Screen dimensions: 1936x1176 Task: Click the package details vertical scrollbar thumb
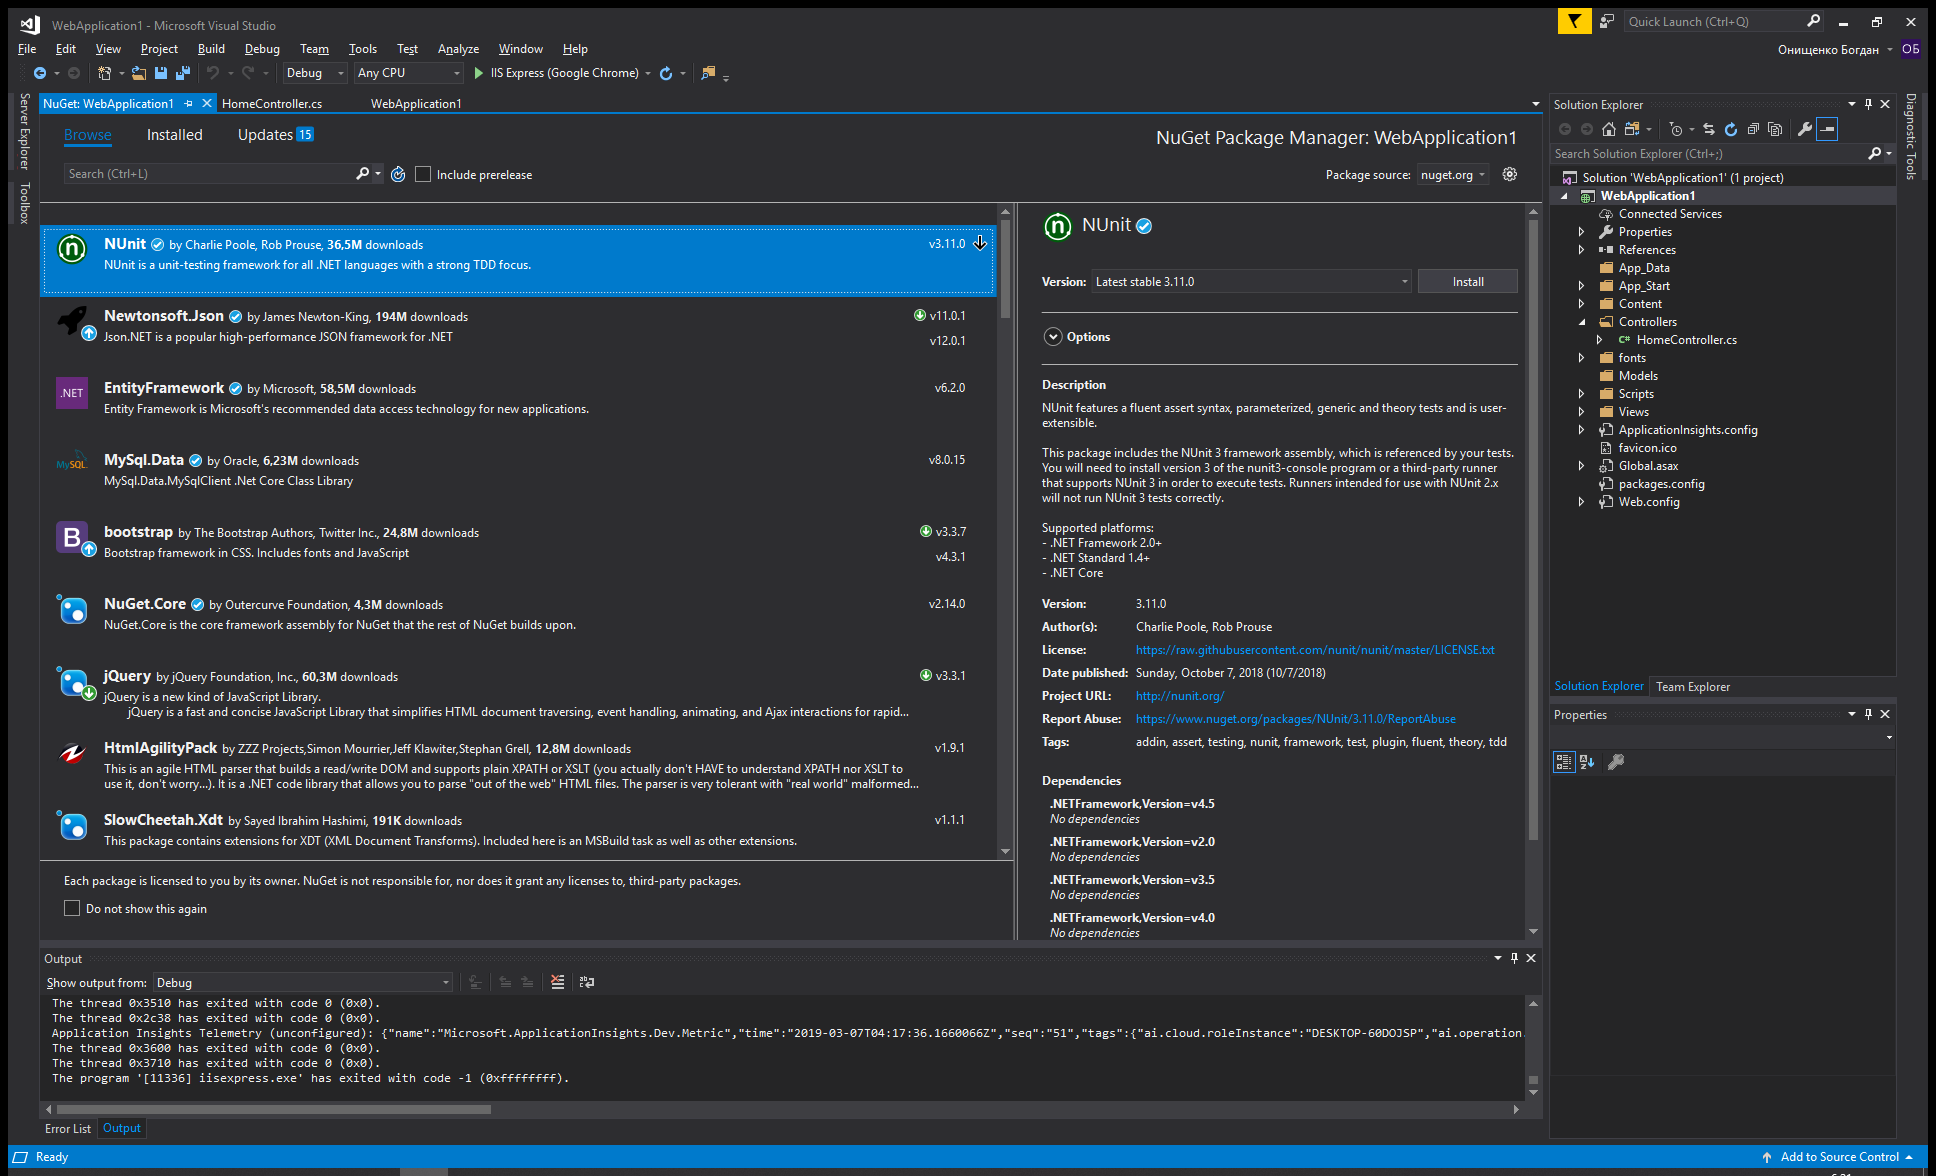pyautogui.click(x=1533, y=530)
